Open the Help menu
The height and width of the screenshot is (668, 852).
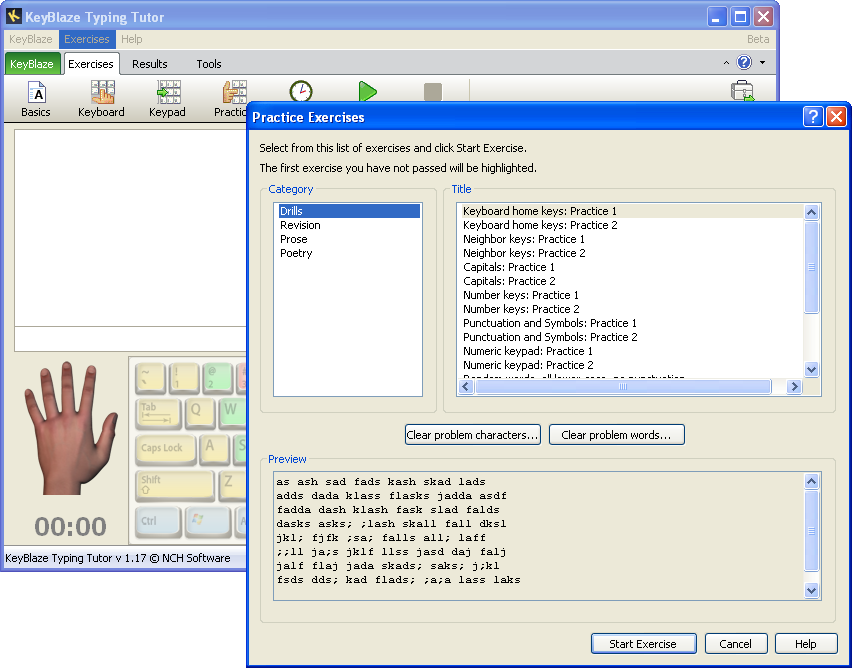131,39
